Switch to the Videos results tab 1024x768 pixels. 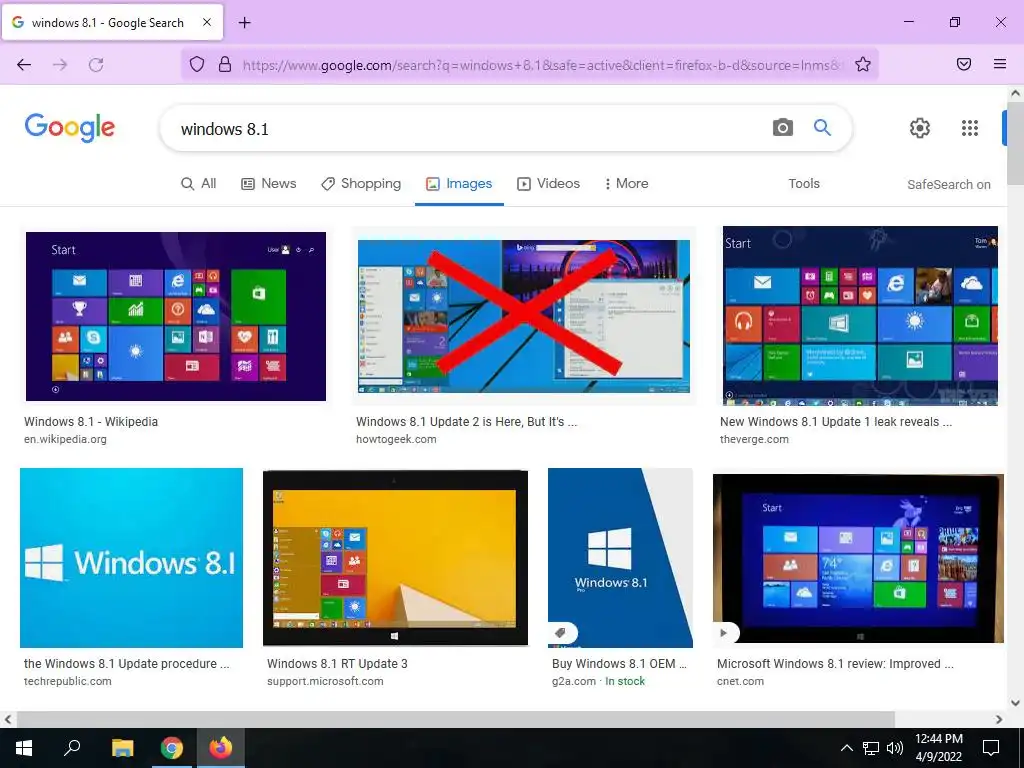549,184
